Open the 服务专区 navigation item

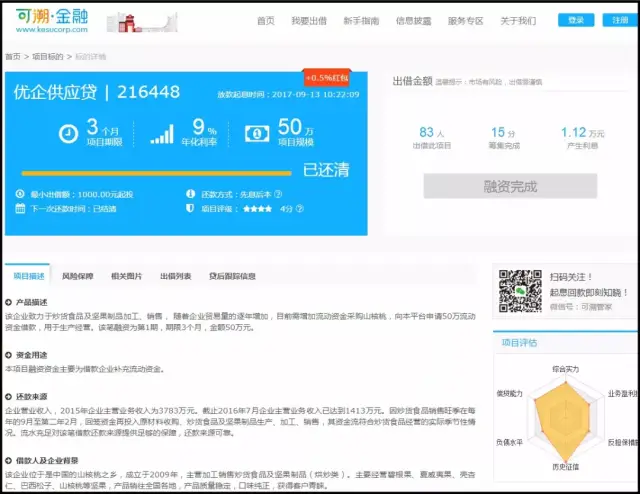(x=465, y=20)
